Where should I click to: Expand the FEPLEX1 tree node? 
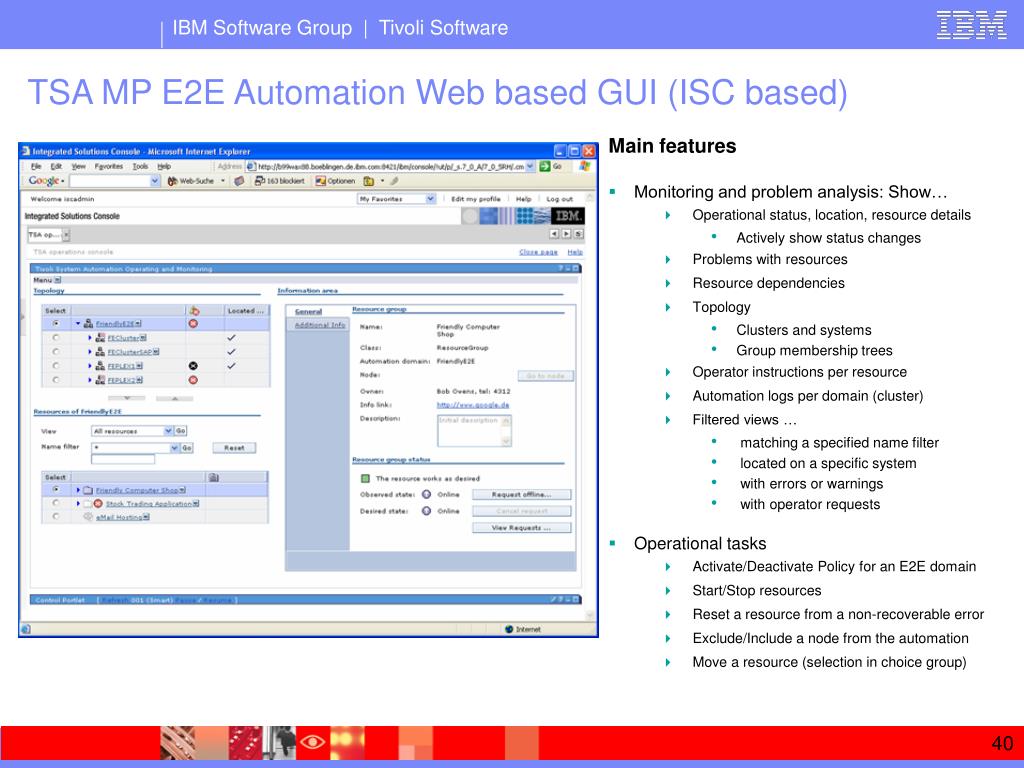pos(89,366)
